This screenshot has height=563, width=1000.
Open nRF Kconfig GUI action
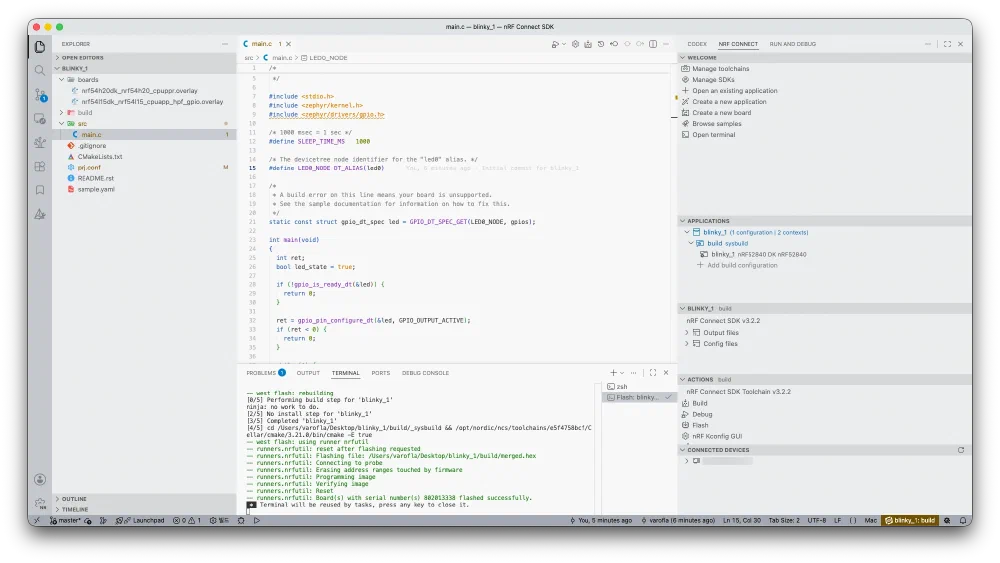pos(717,436)
